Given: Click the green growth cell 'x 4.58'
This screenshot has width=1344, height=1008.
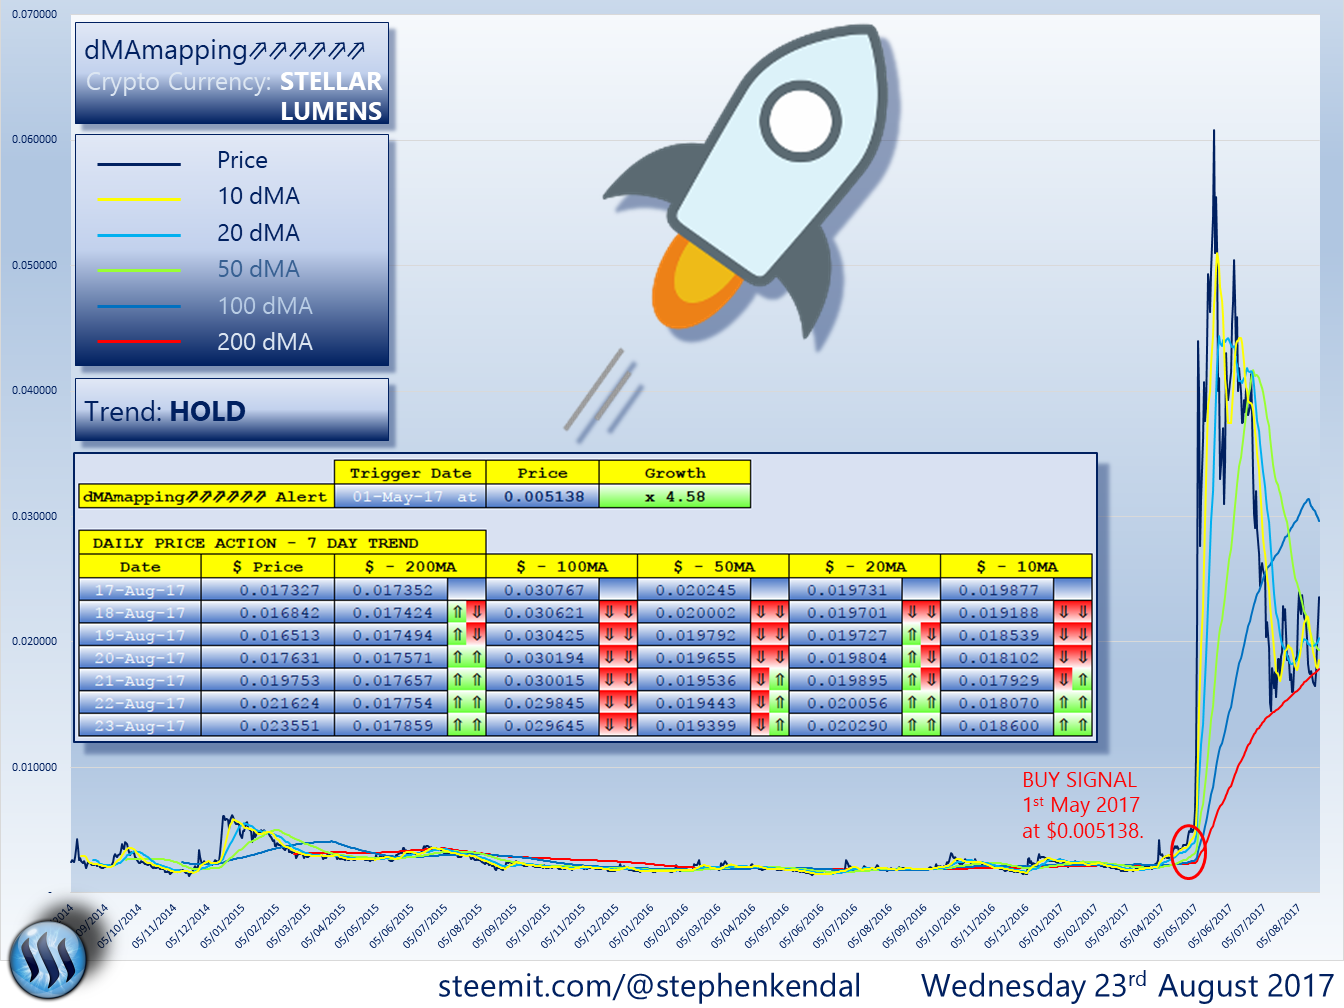Looking at the screenshot, I should click(675, 497).
